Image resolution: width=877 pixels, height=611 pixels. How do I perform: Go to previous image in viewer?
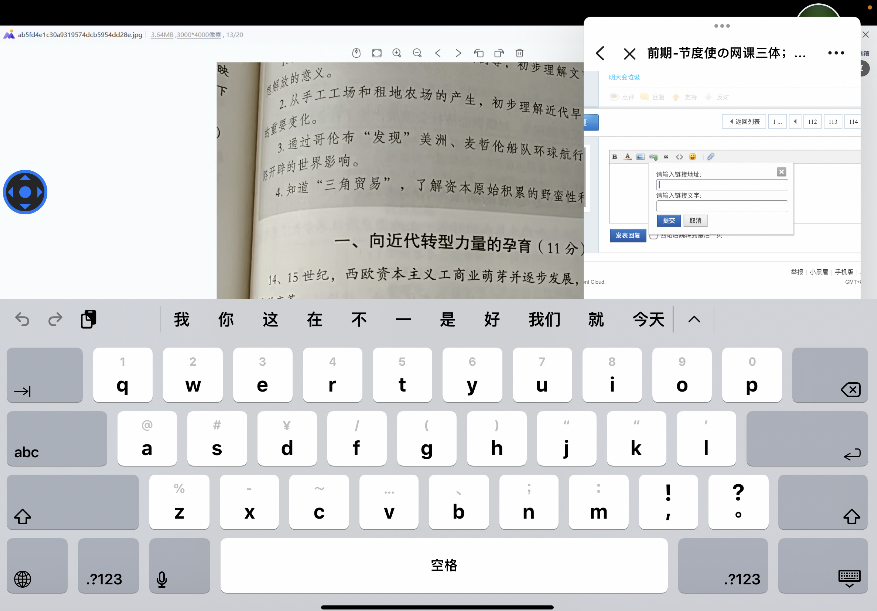438,53
